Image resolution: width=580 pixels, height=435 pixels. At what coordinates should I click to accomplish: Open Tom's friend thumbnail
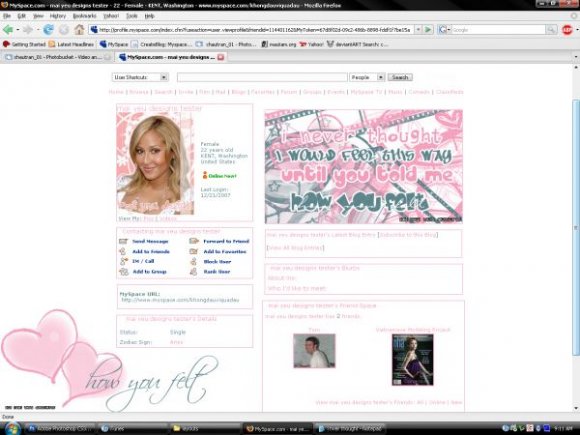coord(314,351)
